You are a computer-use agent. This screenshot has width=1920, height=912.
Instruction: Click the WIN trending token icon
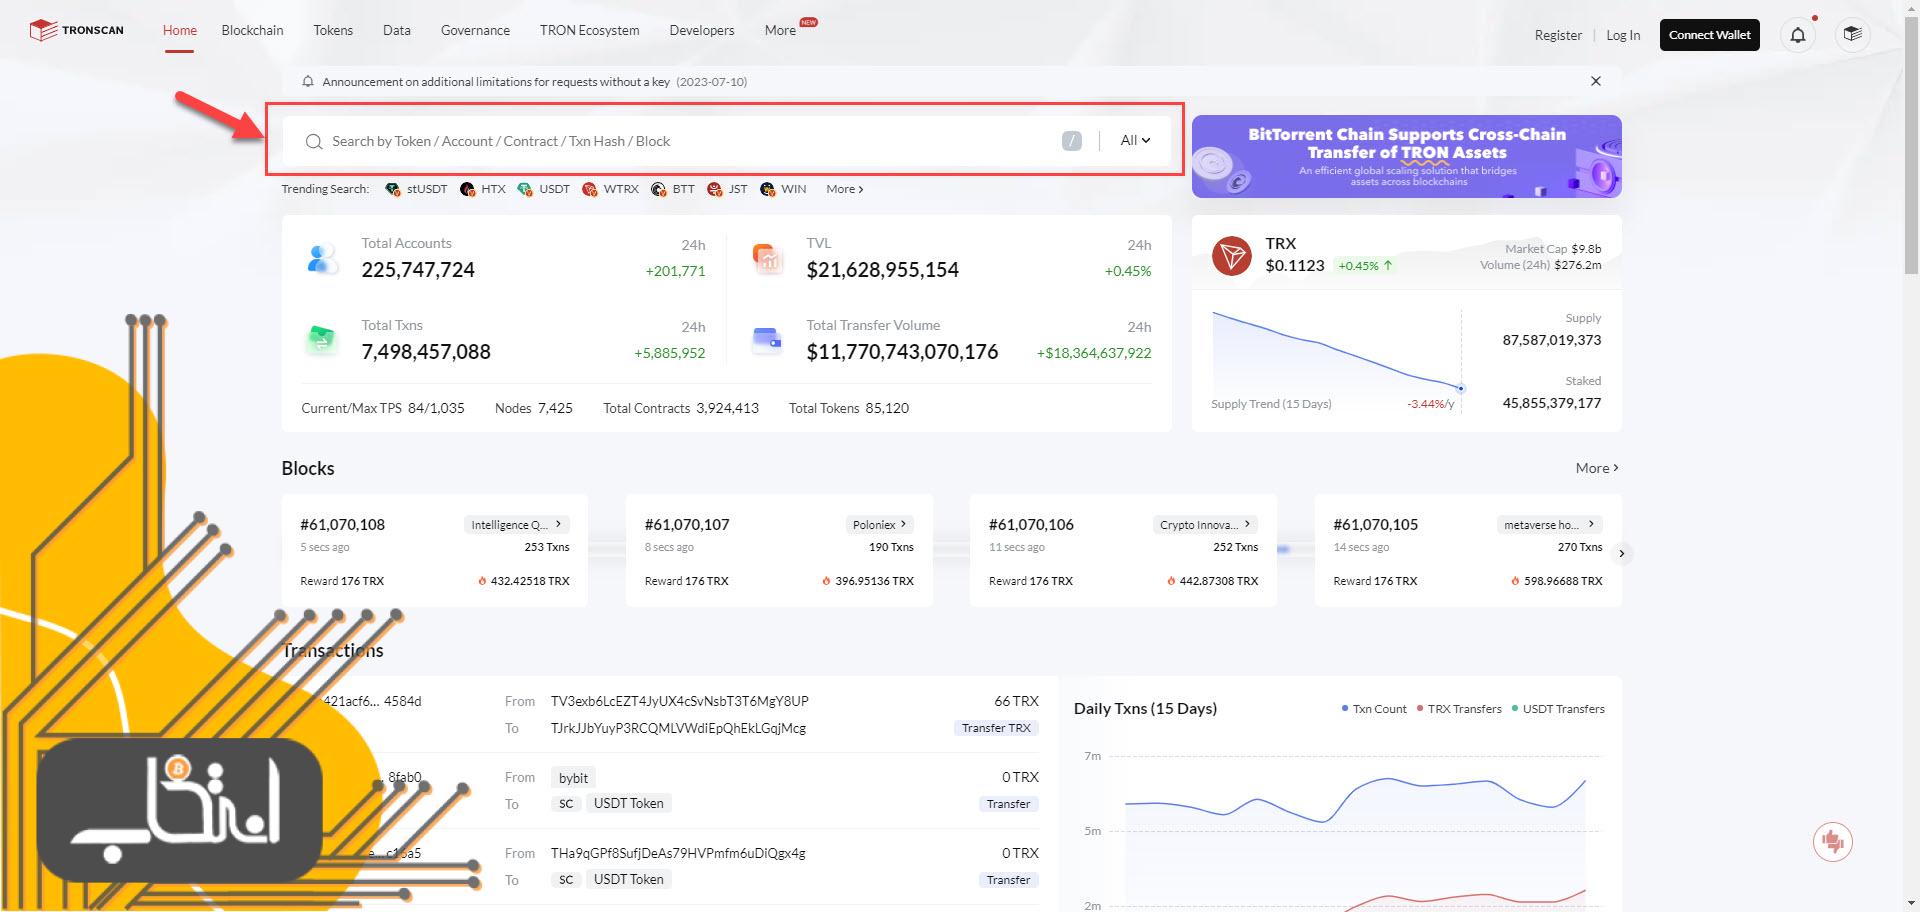point(767,189)
